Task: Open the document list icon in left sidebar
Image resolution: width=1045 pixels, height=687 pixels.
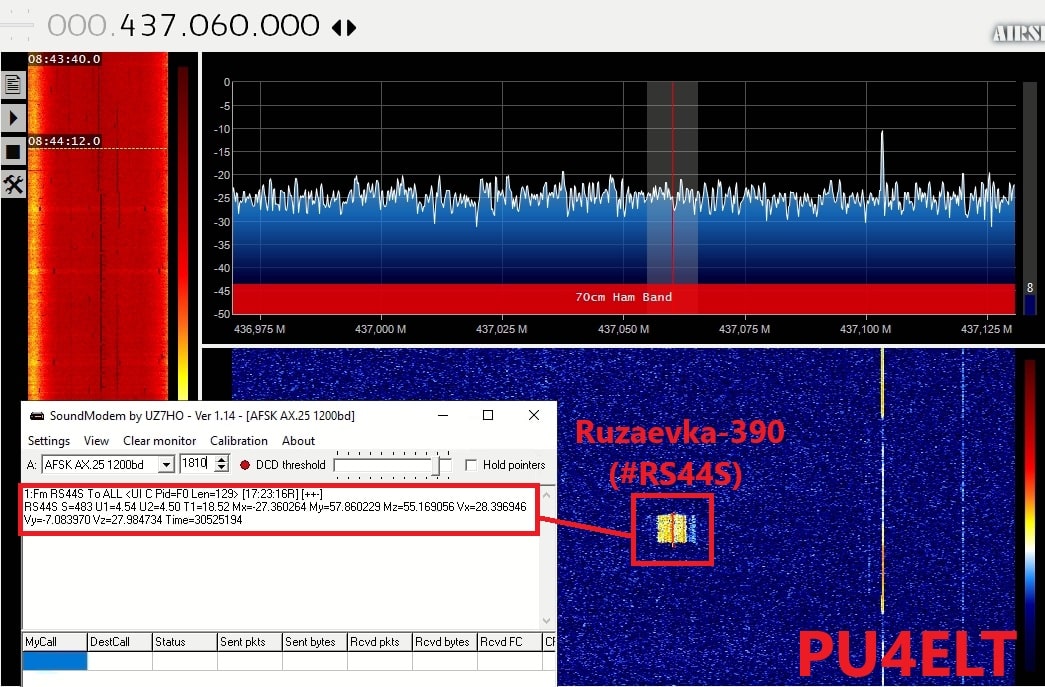Action: (13, 85)
